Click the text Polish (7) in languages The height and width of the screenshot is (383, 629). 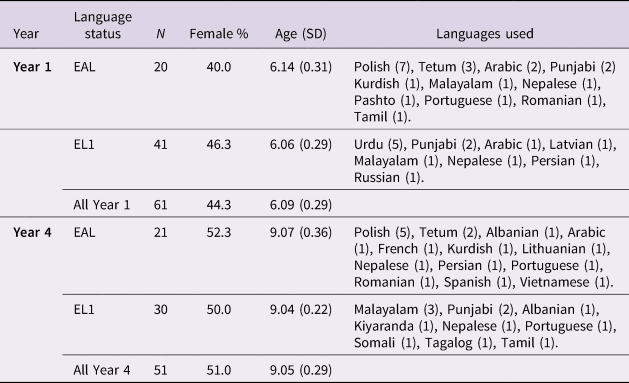coord(382,67)
